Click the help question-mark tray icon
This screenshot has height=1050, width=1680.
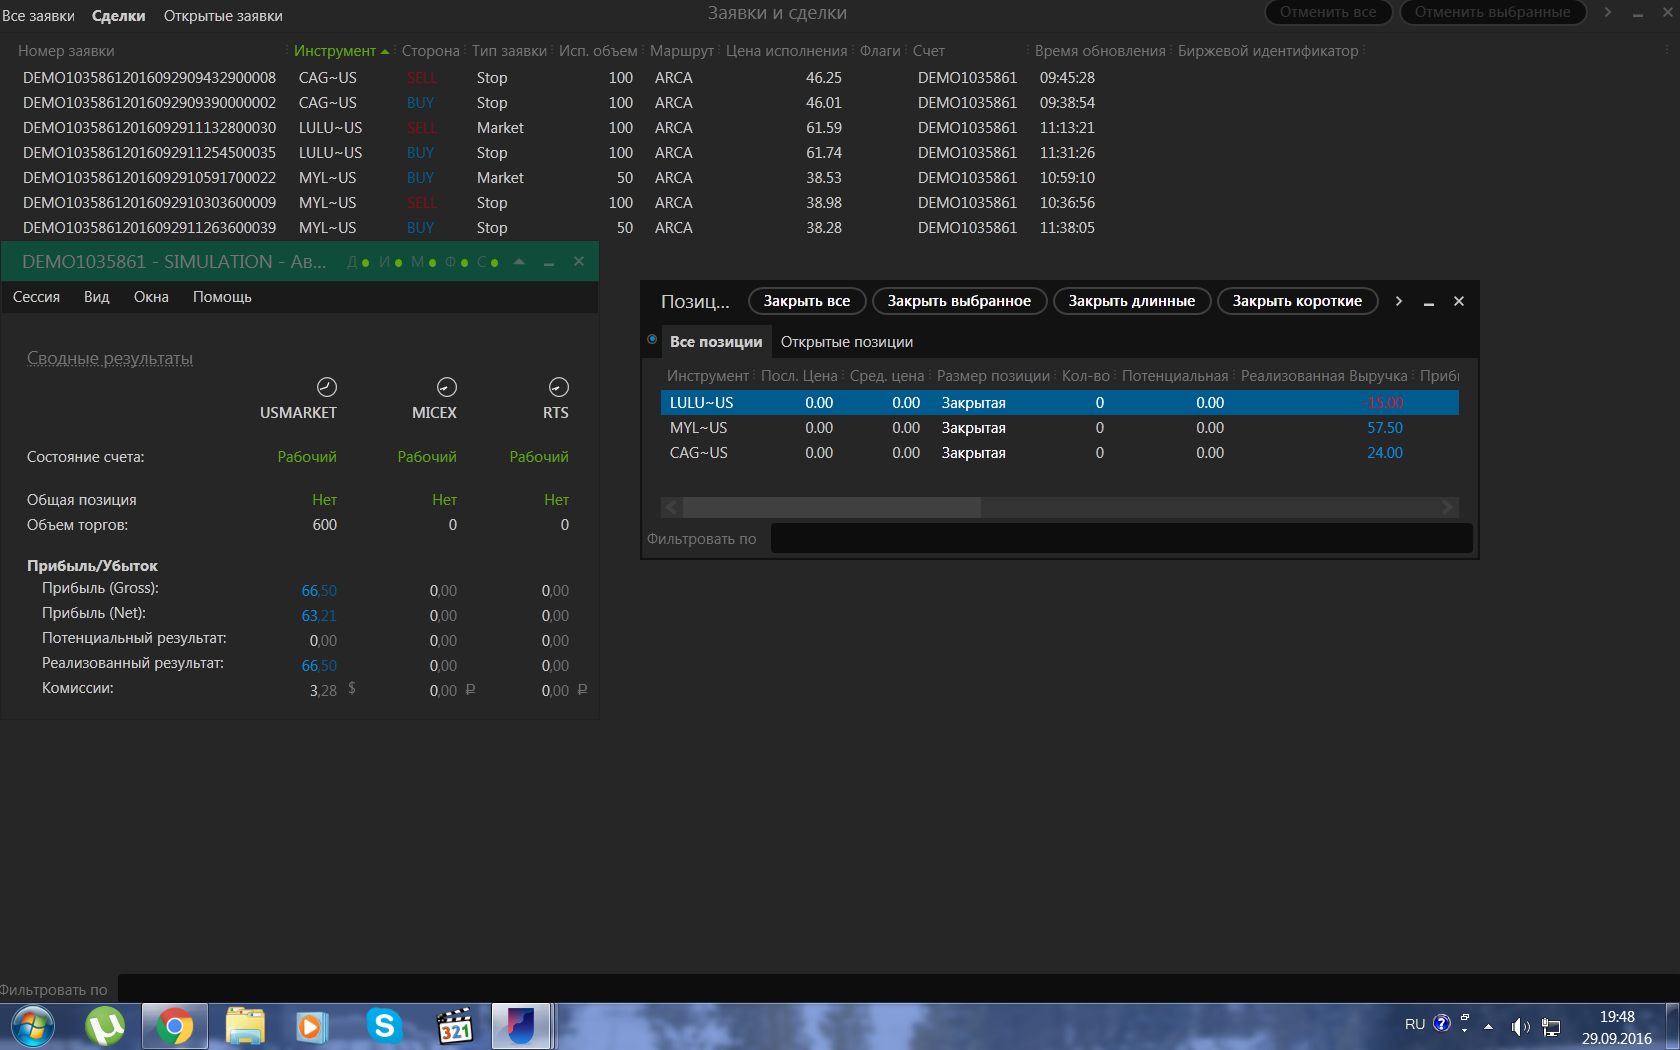click(x=1442, y=1023)
